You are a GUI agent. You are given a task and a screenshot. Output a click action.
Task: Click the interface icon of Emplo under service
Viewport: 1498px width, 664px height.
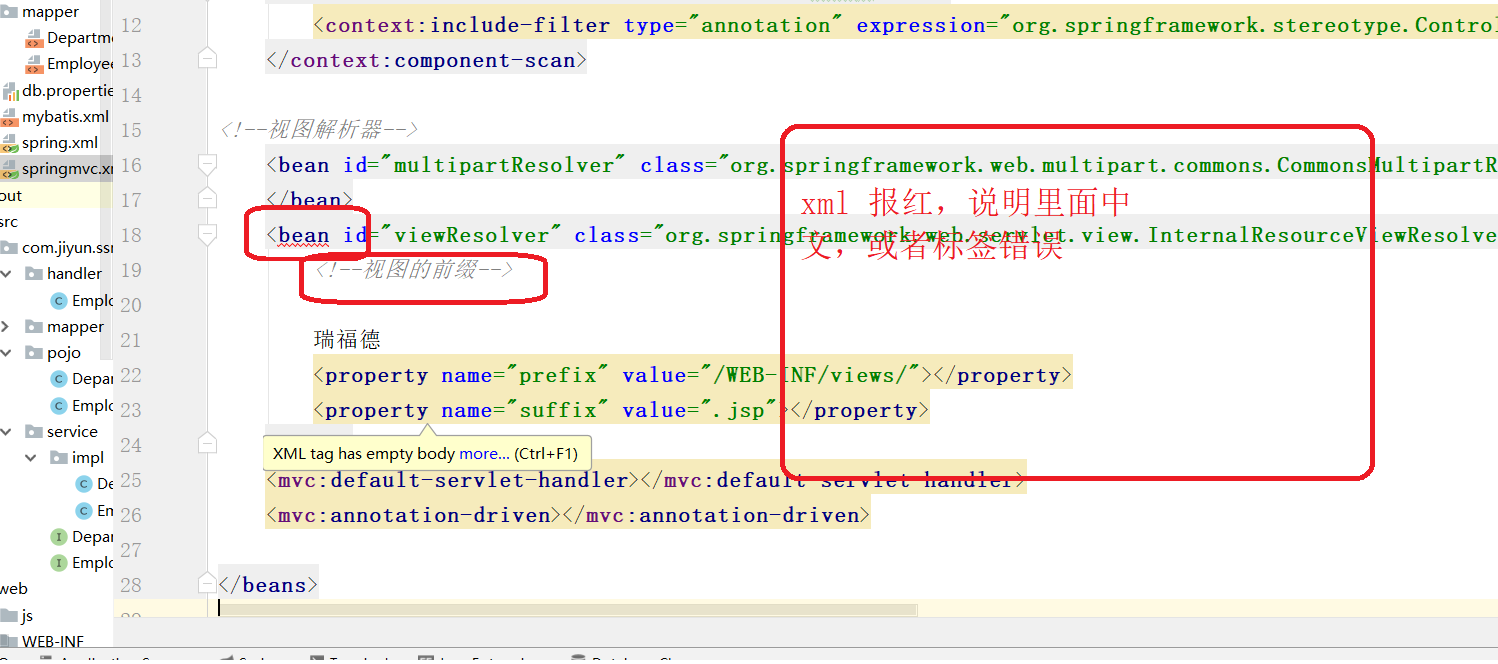click(59, 563)
